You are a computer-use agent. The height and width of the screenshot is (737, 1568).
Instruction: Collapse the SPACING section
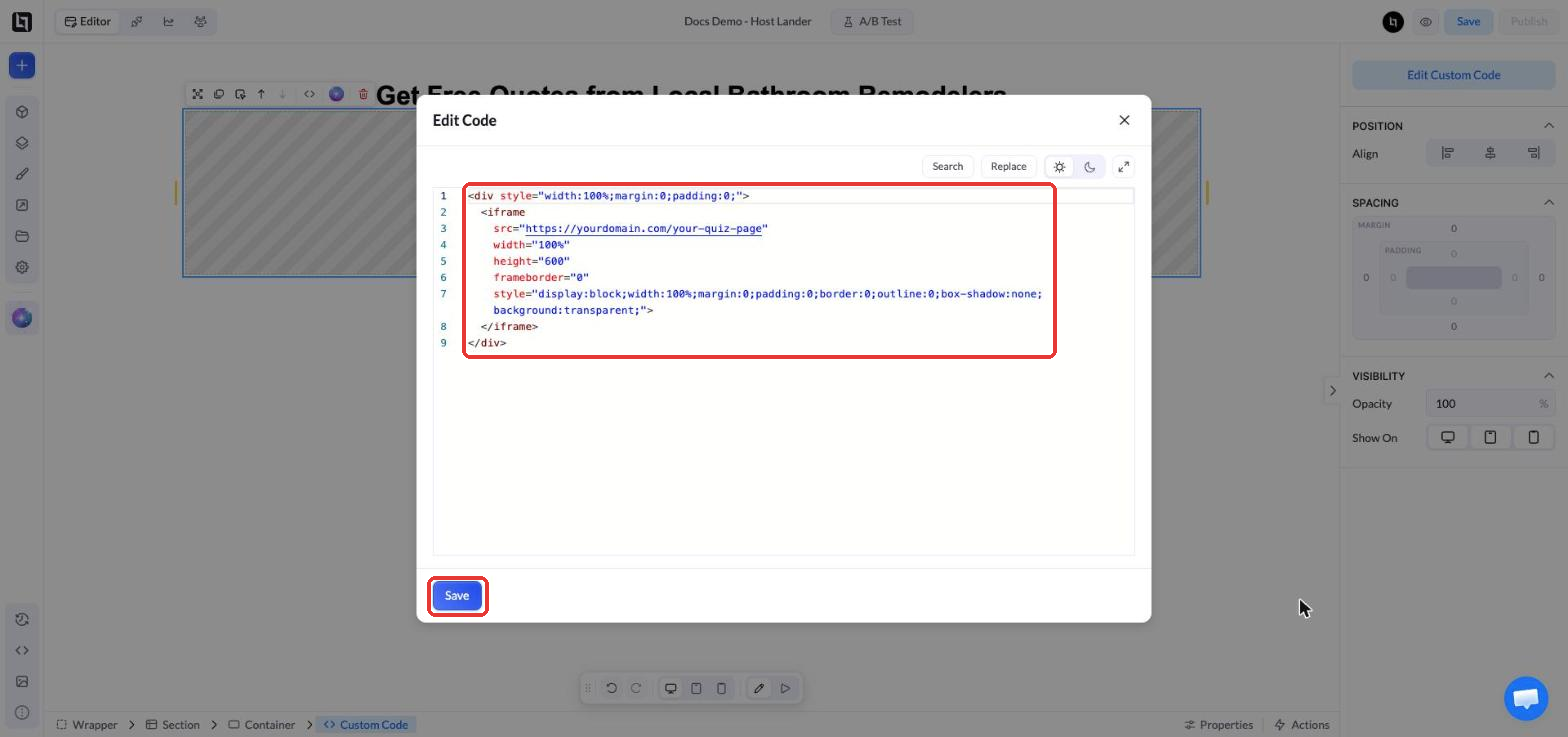point(1548,202)
